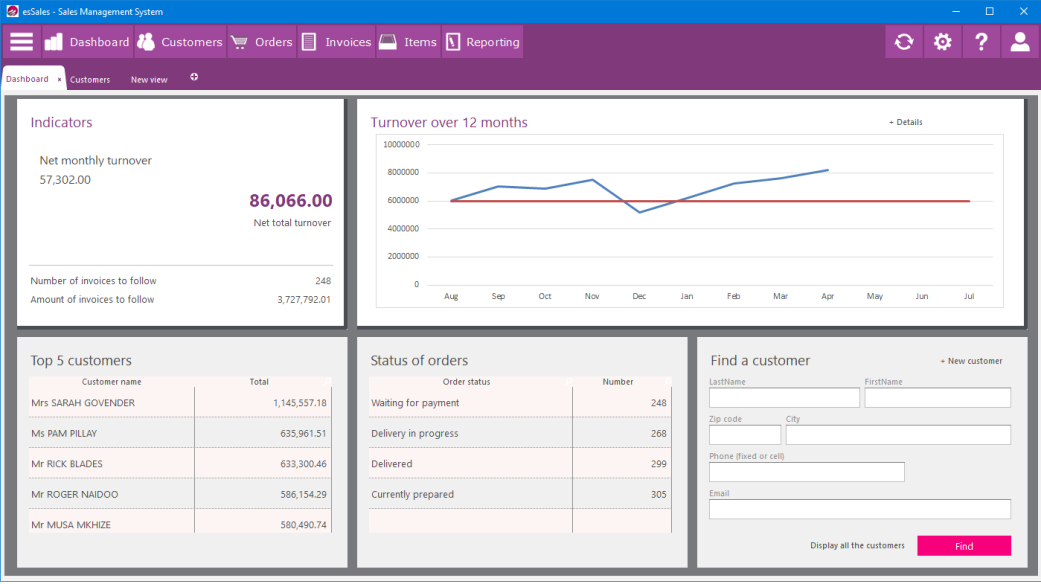Open settings via the gear icon

pos(942,41)
